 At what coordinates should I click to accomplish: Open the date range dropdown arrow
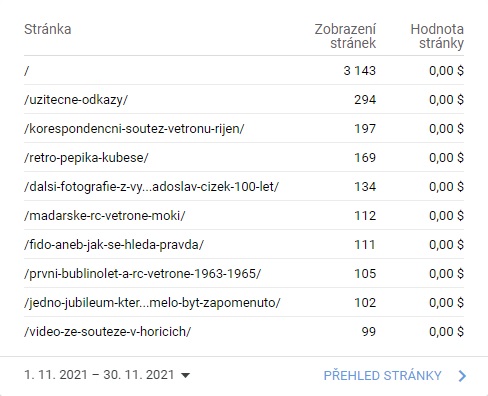[x=185, y=376]
